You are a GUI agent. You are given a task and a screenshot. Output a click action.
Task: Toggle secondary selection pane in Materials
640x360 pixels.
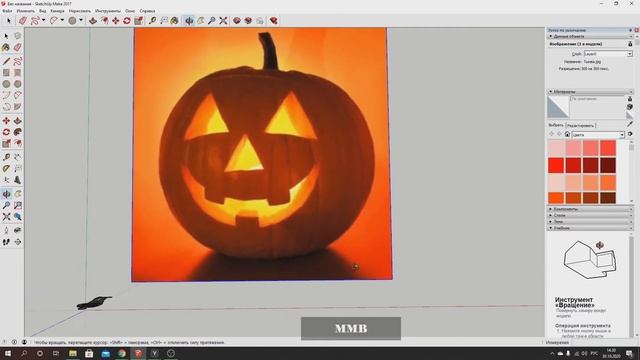630,99
